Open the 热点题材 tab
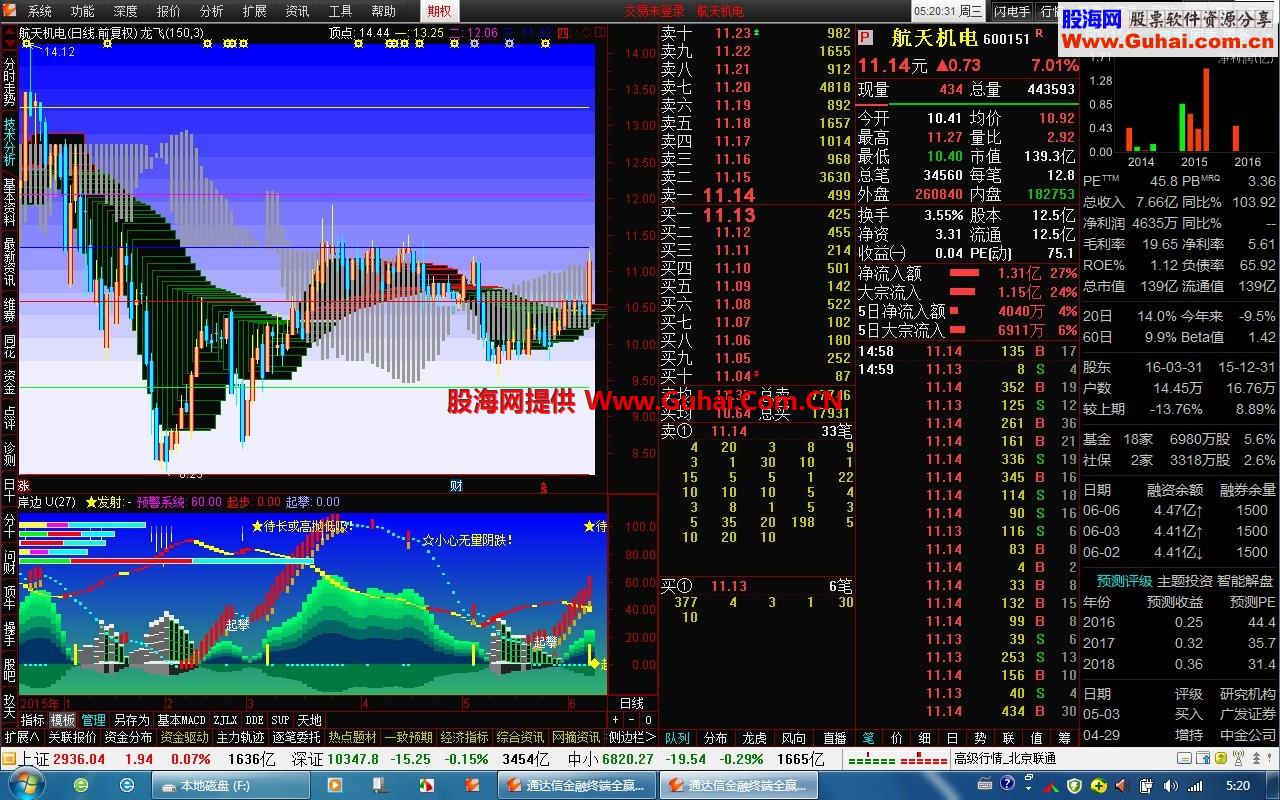 pos(353,737)
